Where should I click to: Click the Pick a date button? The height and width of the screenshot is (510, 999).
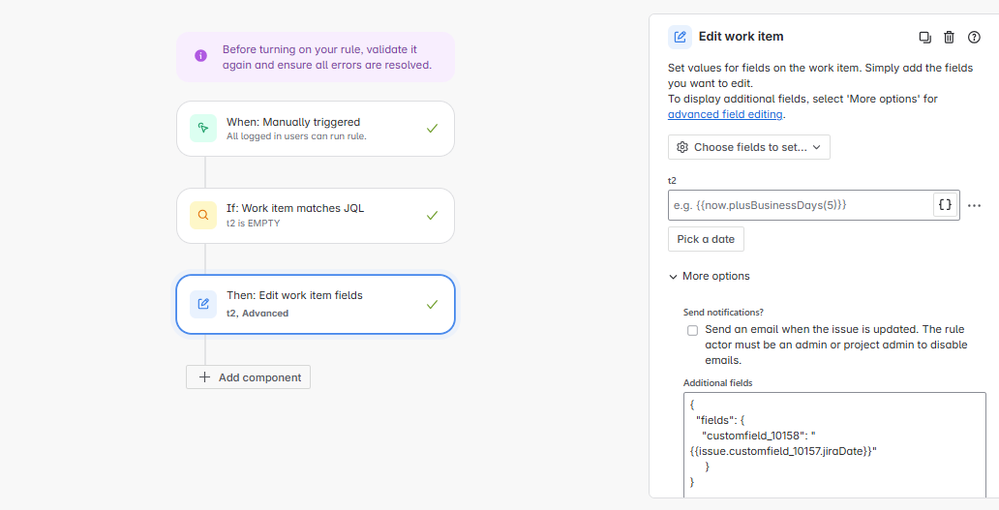[x=705, y=239]
